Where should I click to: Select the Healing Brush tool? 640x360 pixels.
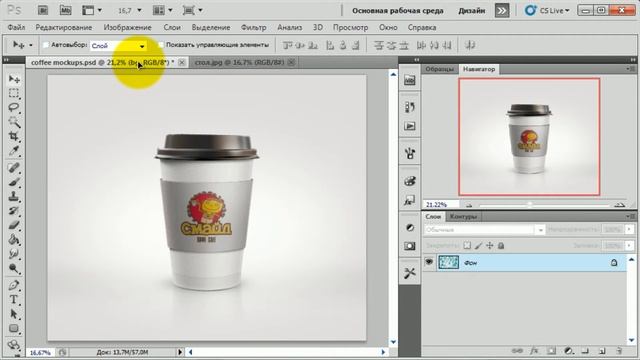click(14, 168)
